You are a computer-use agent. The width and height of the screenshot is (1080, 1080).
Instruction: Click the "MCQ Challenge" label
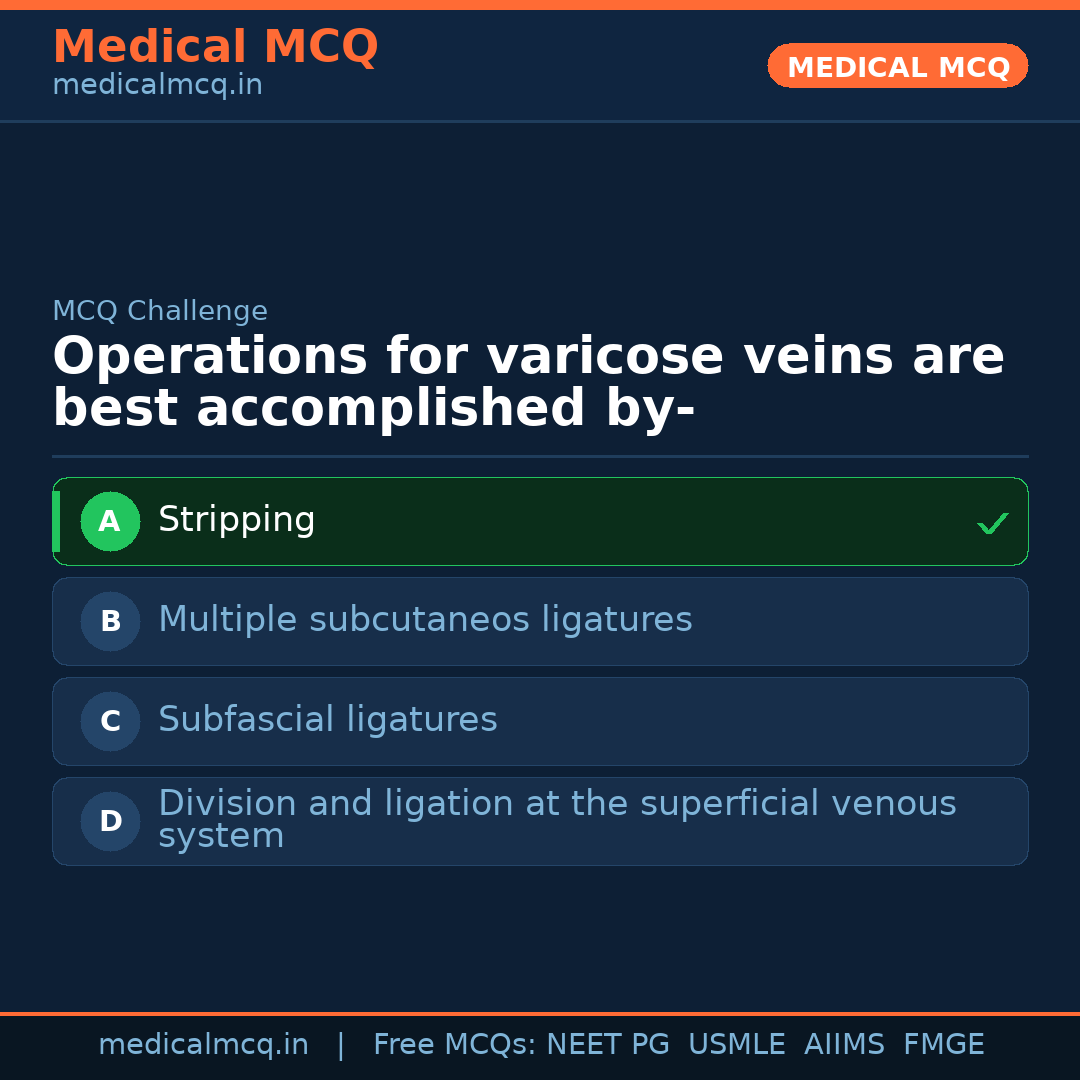160,311
